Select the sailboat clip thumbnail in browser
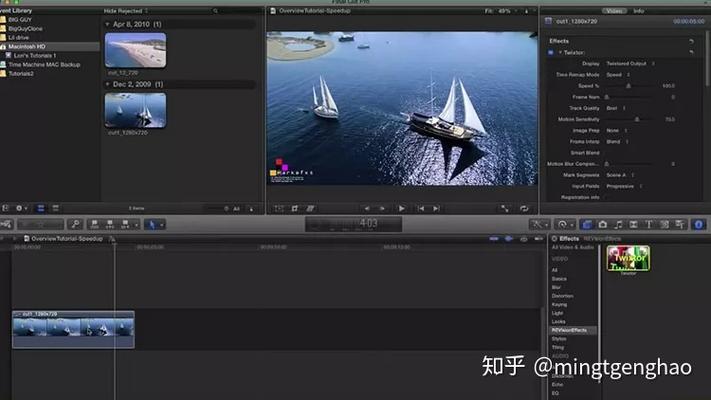The image size is (711, 400). 136,110
